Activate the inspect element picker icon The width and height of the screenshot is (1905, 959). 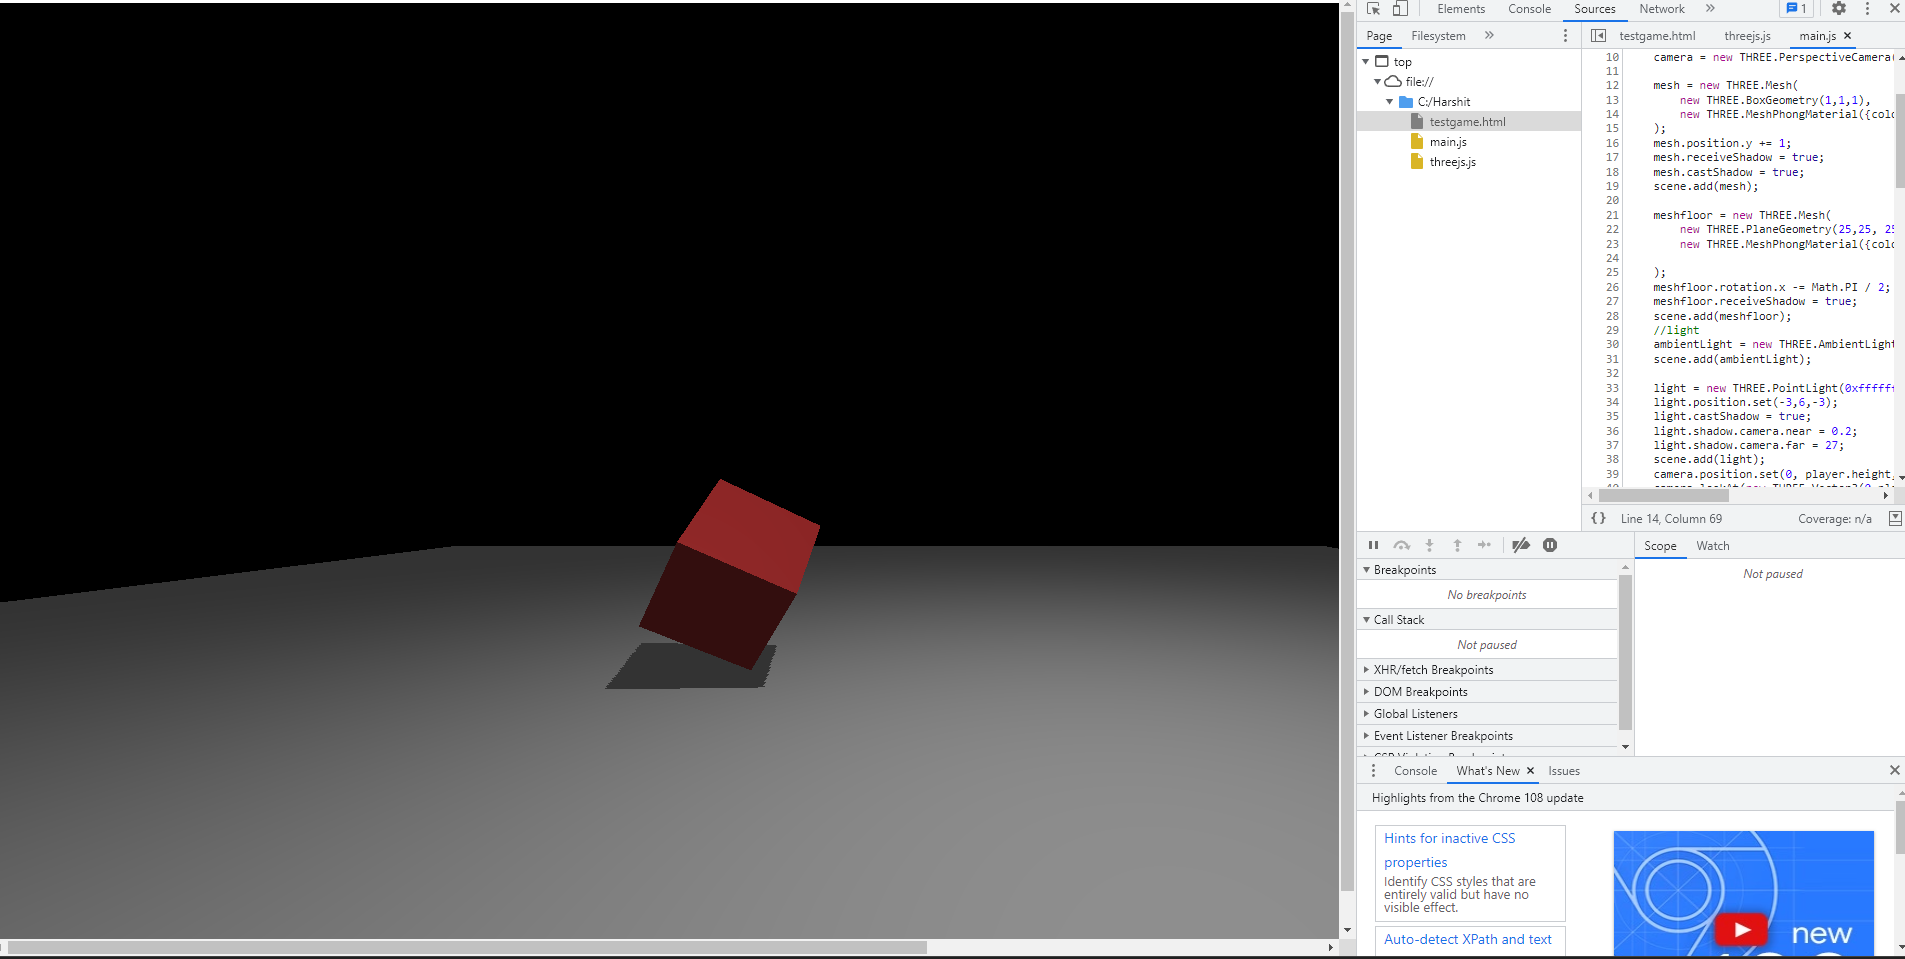click(1373, 9)
